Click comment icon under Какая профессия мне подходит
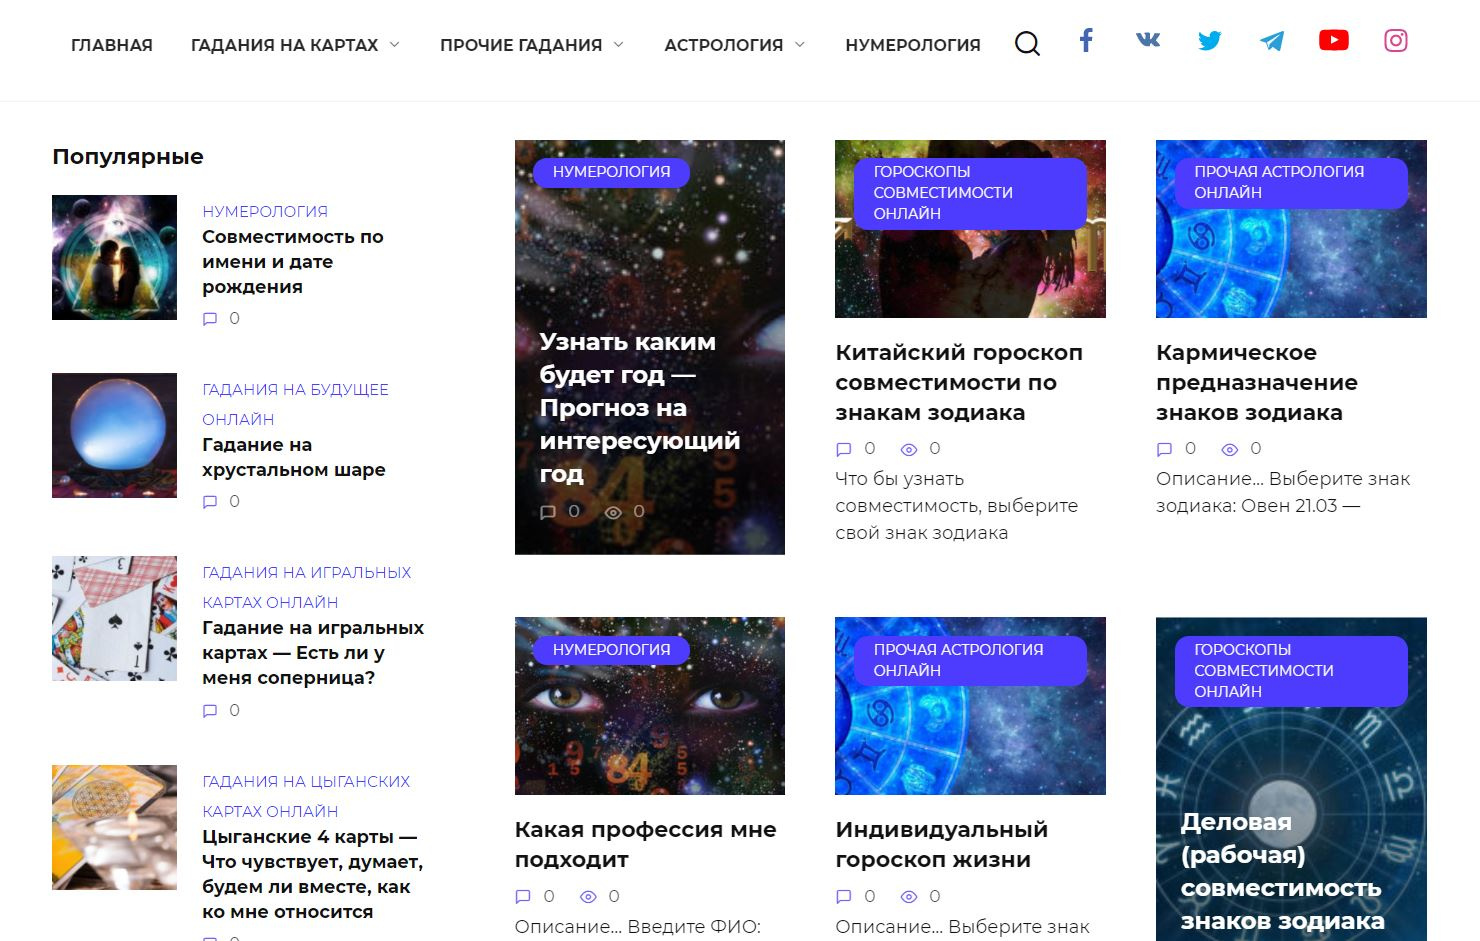The width and height of the screenshot is (1480, 941). coord(522,897)
